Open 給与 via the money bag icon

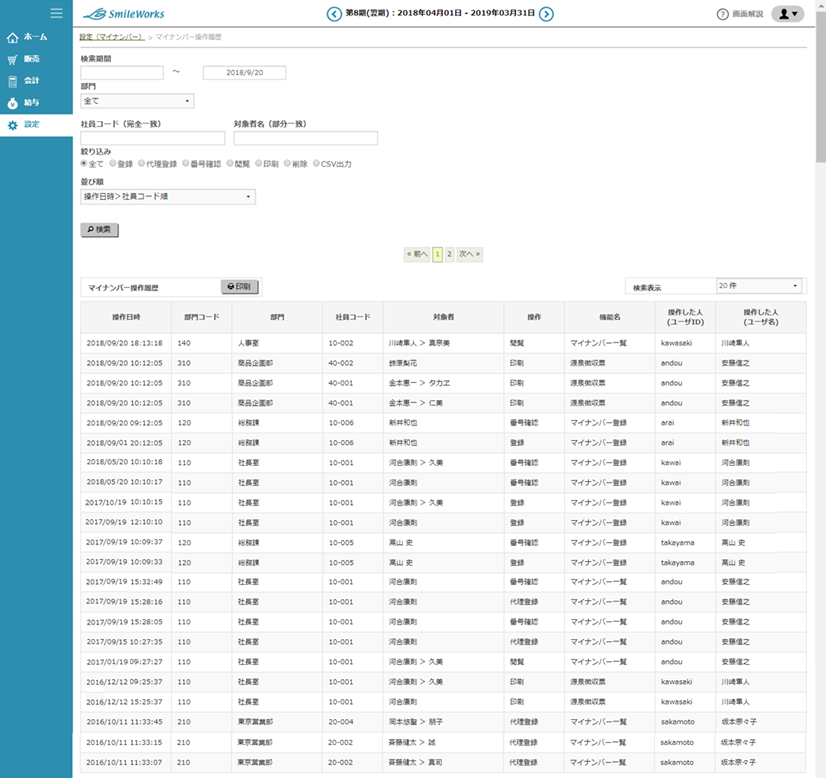[x=13, y=103]
